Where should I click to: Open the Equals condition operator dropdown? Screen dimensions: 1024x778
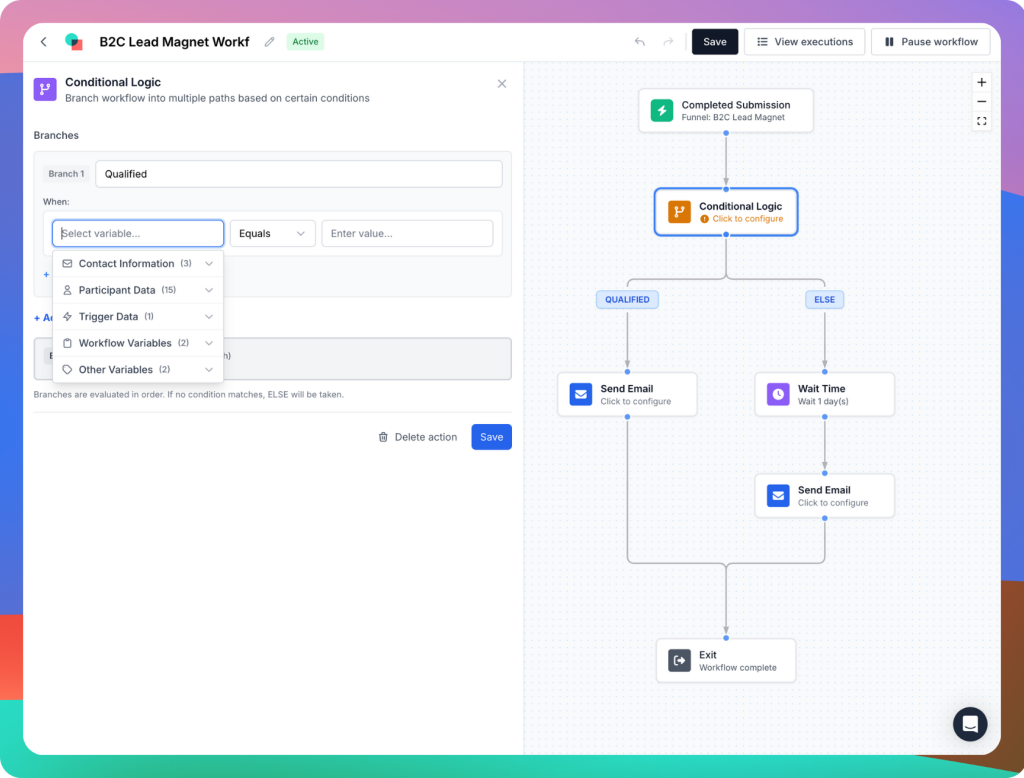(272, 233)
